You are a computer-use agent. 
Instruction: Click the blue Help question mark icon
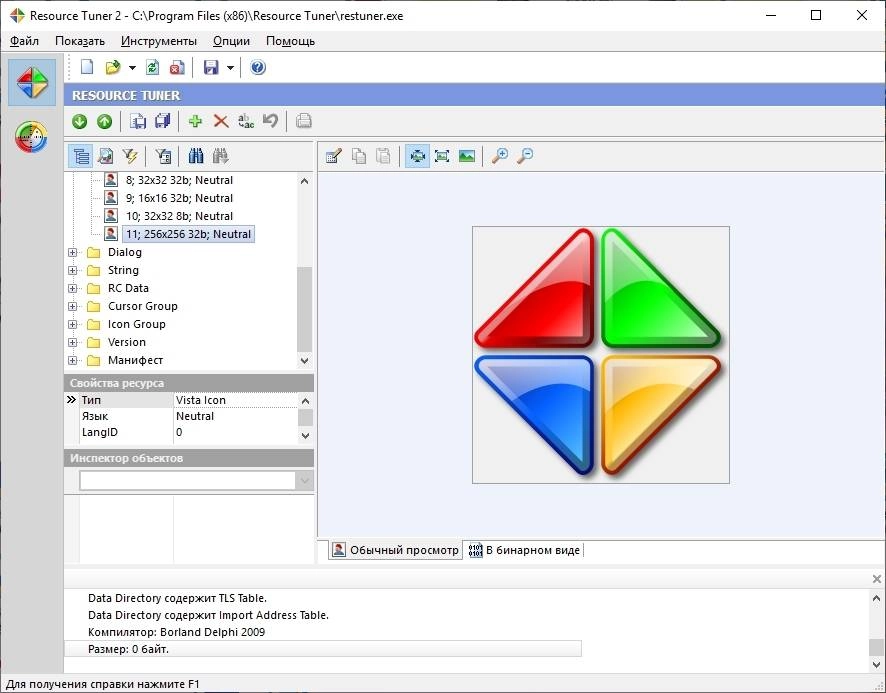258,67
